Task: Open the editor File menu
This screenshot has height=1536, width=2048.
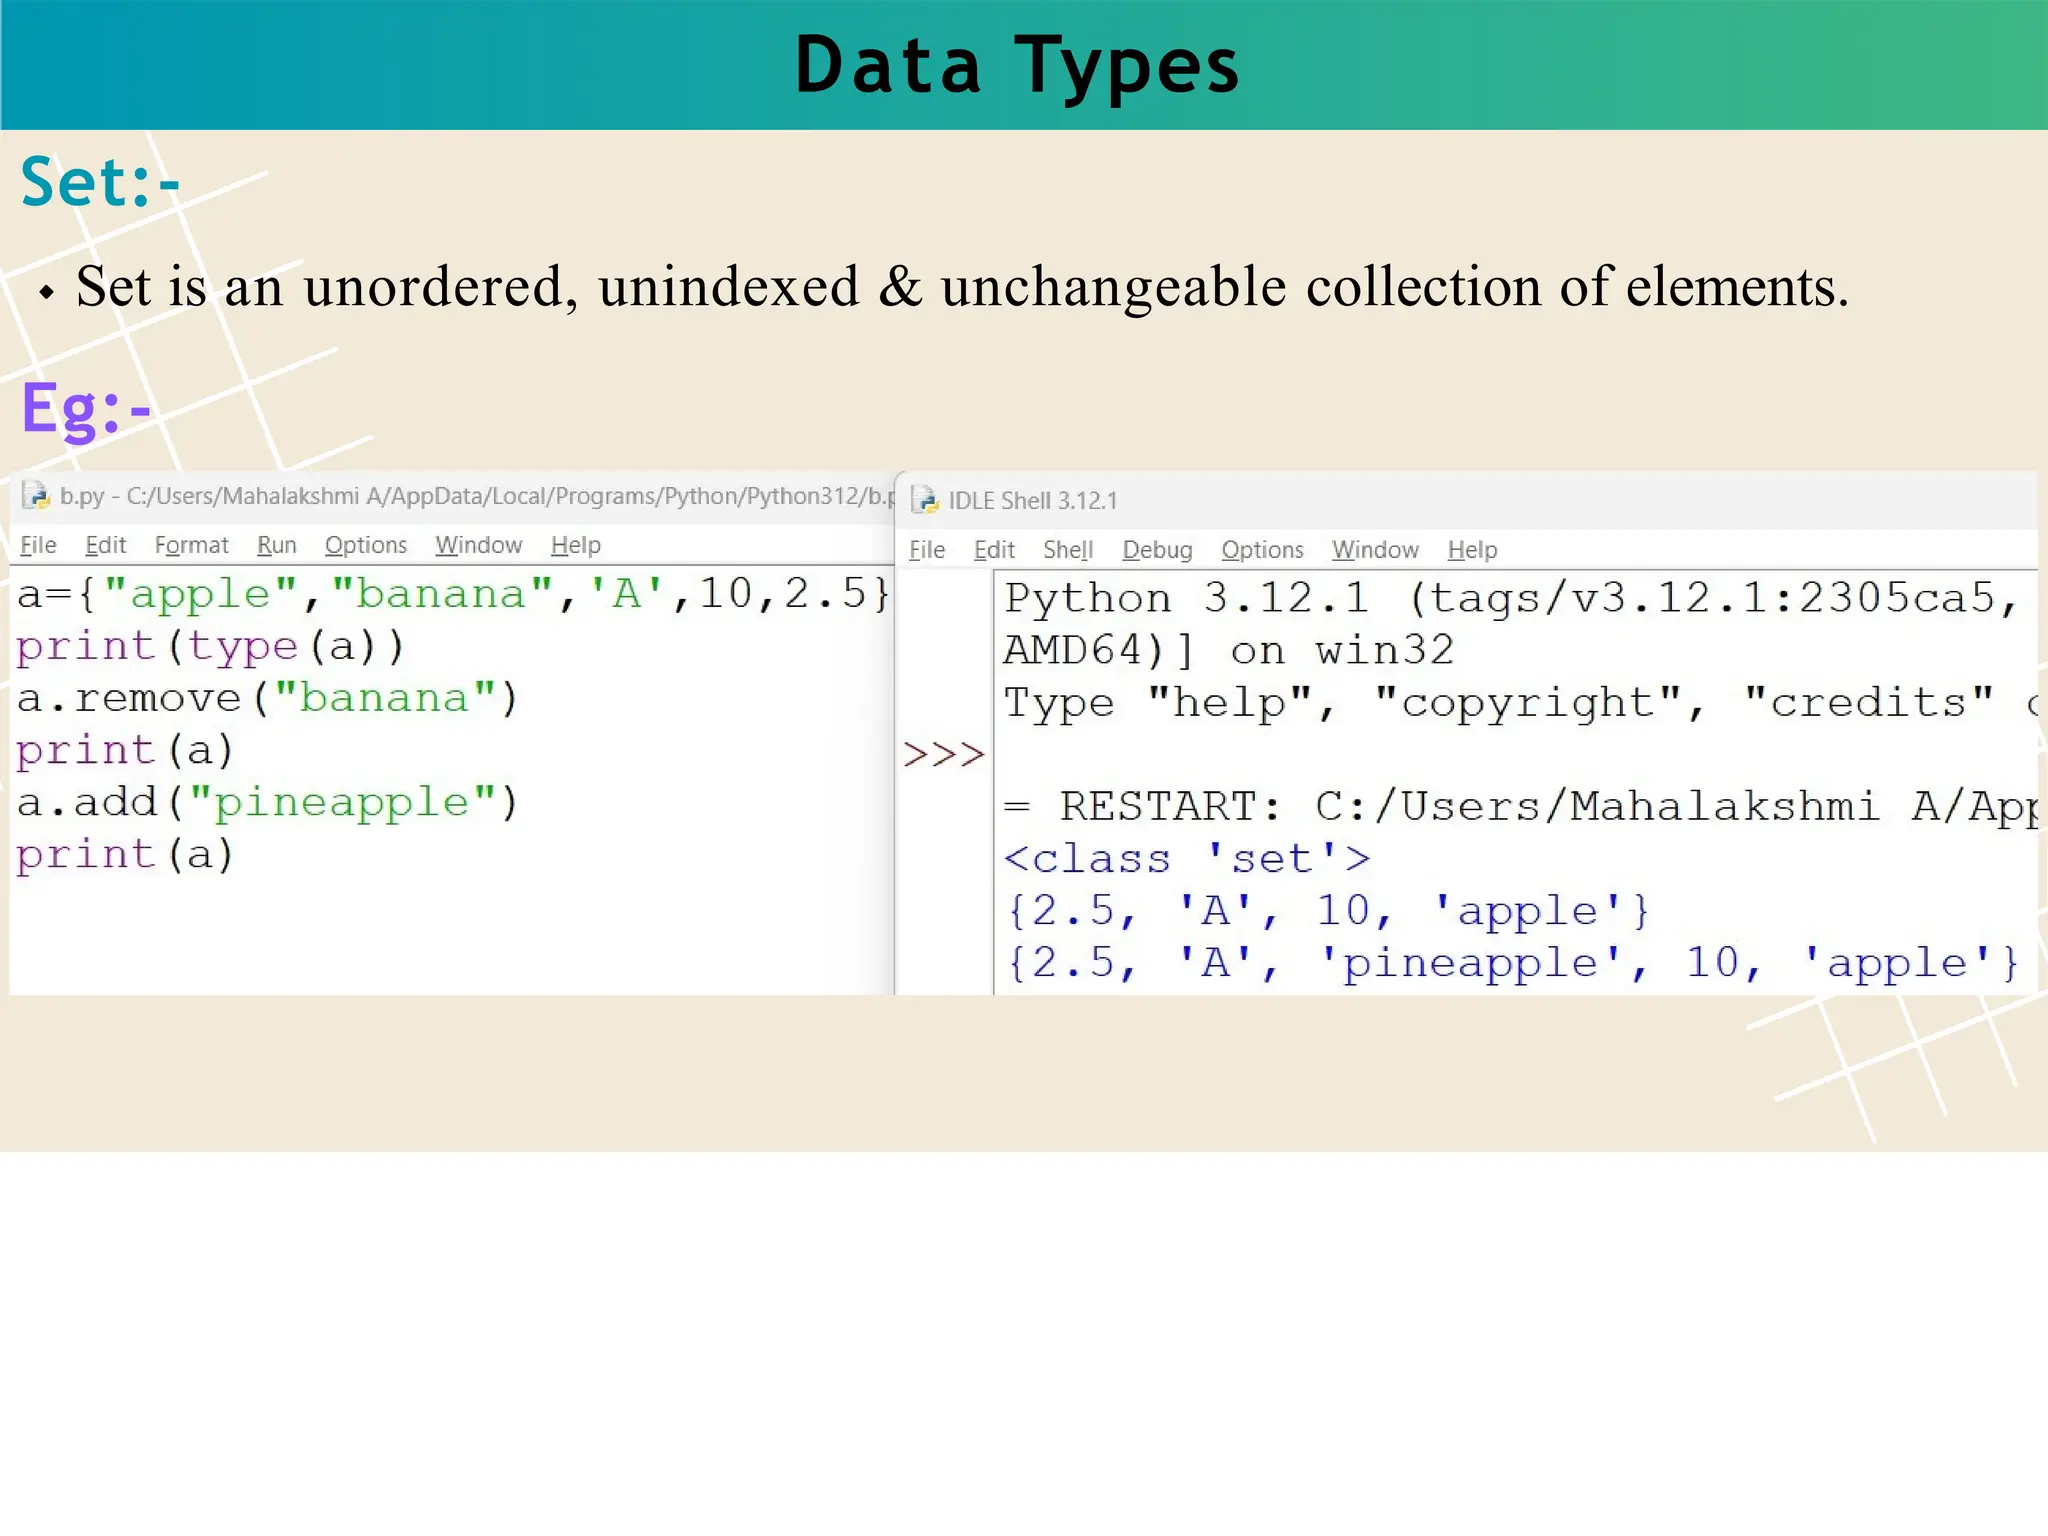Action: click(x=38, y=545)
